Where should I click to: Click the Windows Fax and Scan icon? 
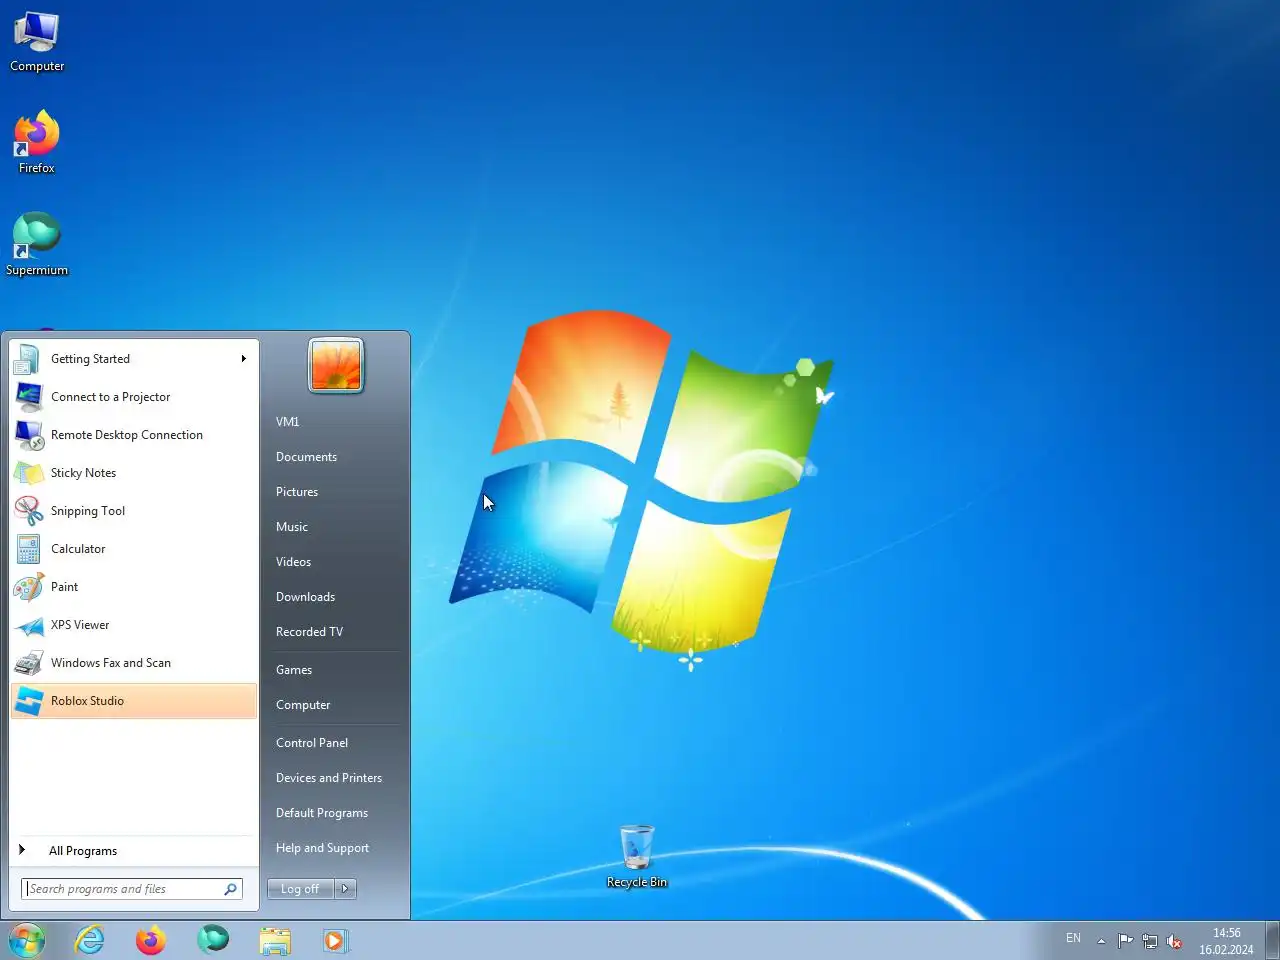(x=29, y=663)
